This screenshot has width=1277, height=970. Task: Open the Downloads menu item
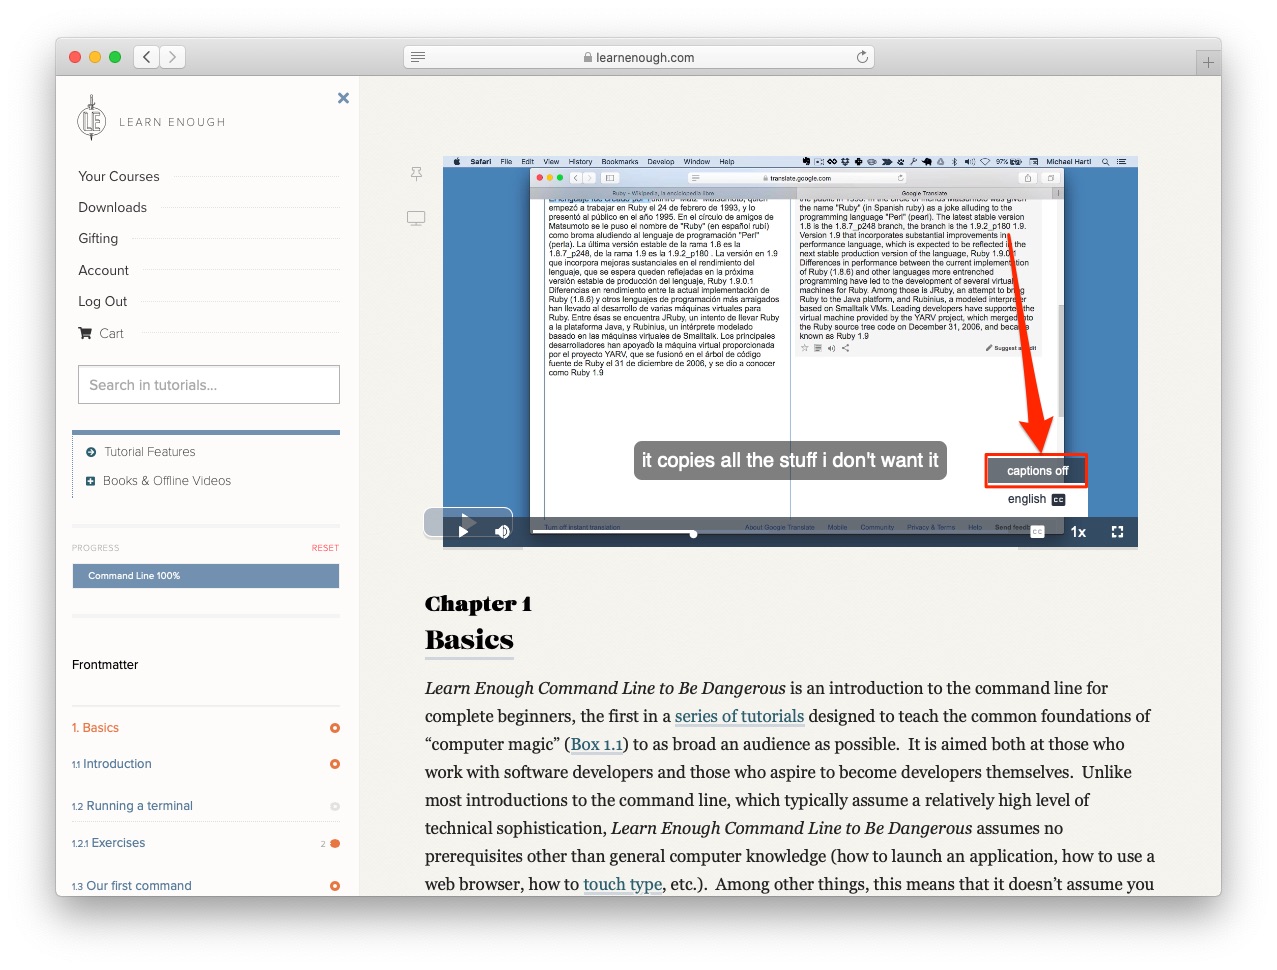pos(113,208)
